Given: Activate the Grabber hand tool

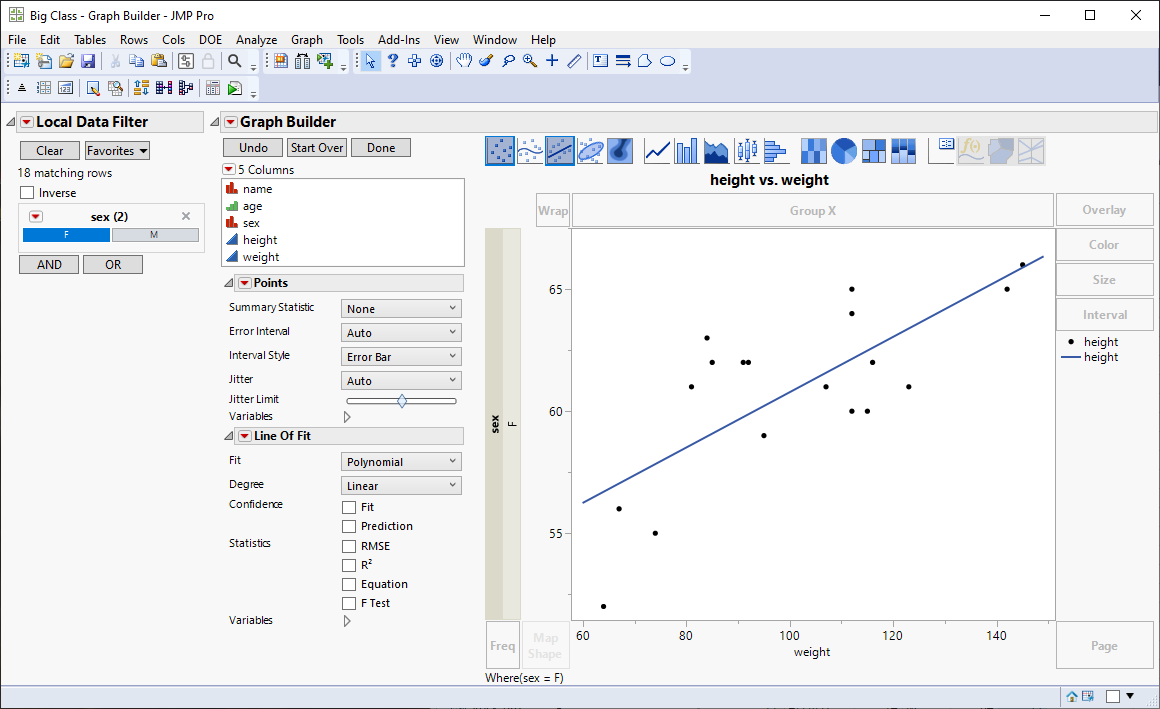Looking at the screenshot, I should tap(464, 61).
